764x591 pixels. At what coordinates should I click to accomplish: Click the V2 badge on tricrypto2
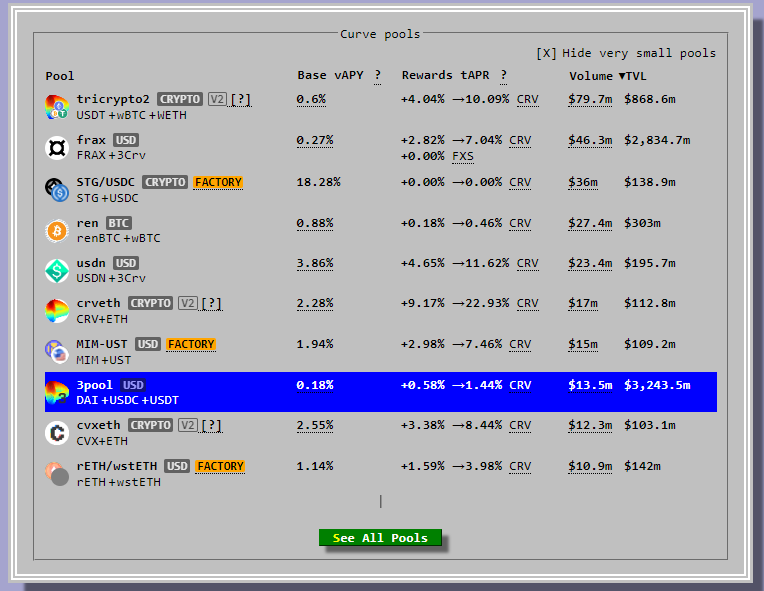click(x=217, y=99)
